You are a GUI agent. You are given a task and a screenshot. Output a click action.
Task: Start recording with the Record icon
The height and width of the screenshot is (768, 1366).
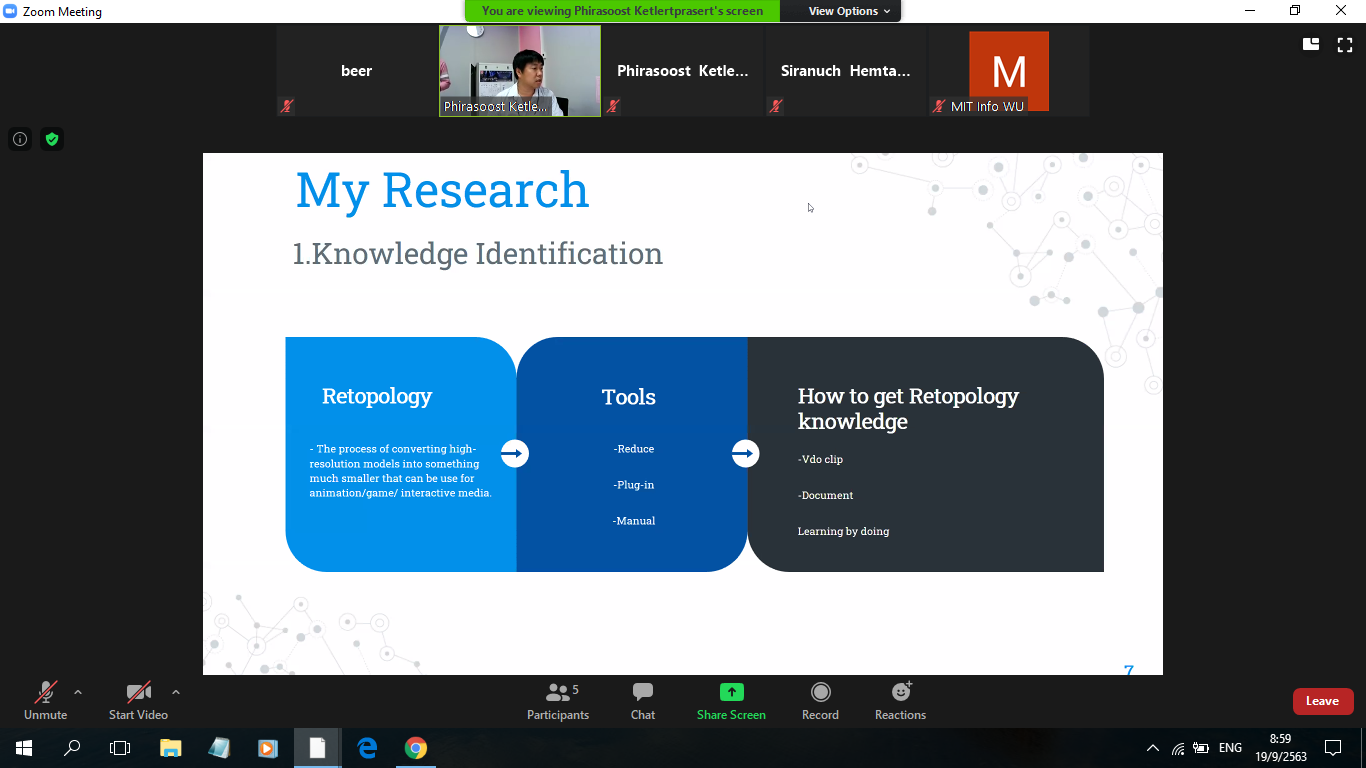pos(820,692)
